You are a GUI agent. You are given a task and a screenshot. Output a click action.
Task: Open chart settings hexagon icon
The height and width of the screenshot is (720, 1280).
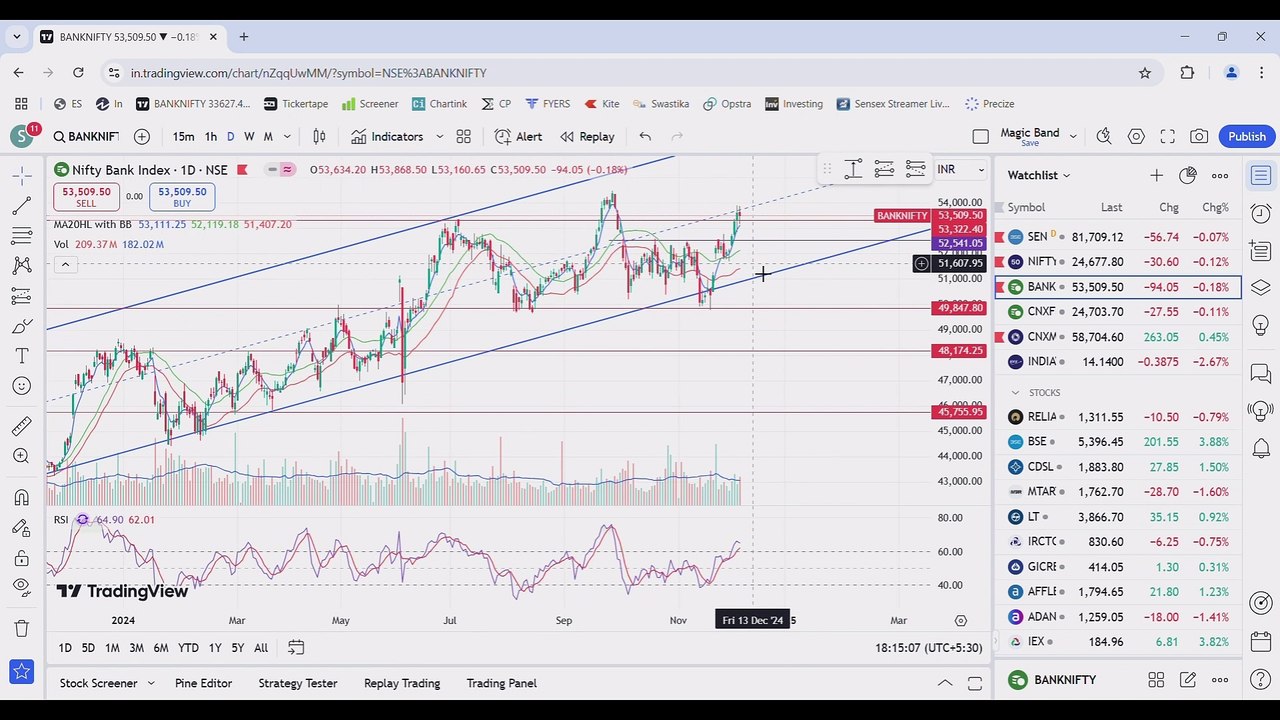pyautogui.click(x=1136, y=137)
